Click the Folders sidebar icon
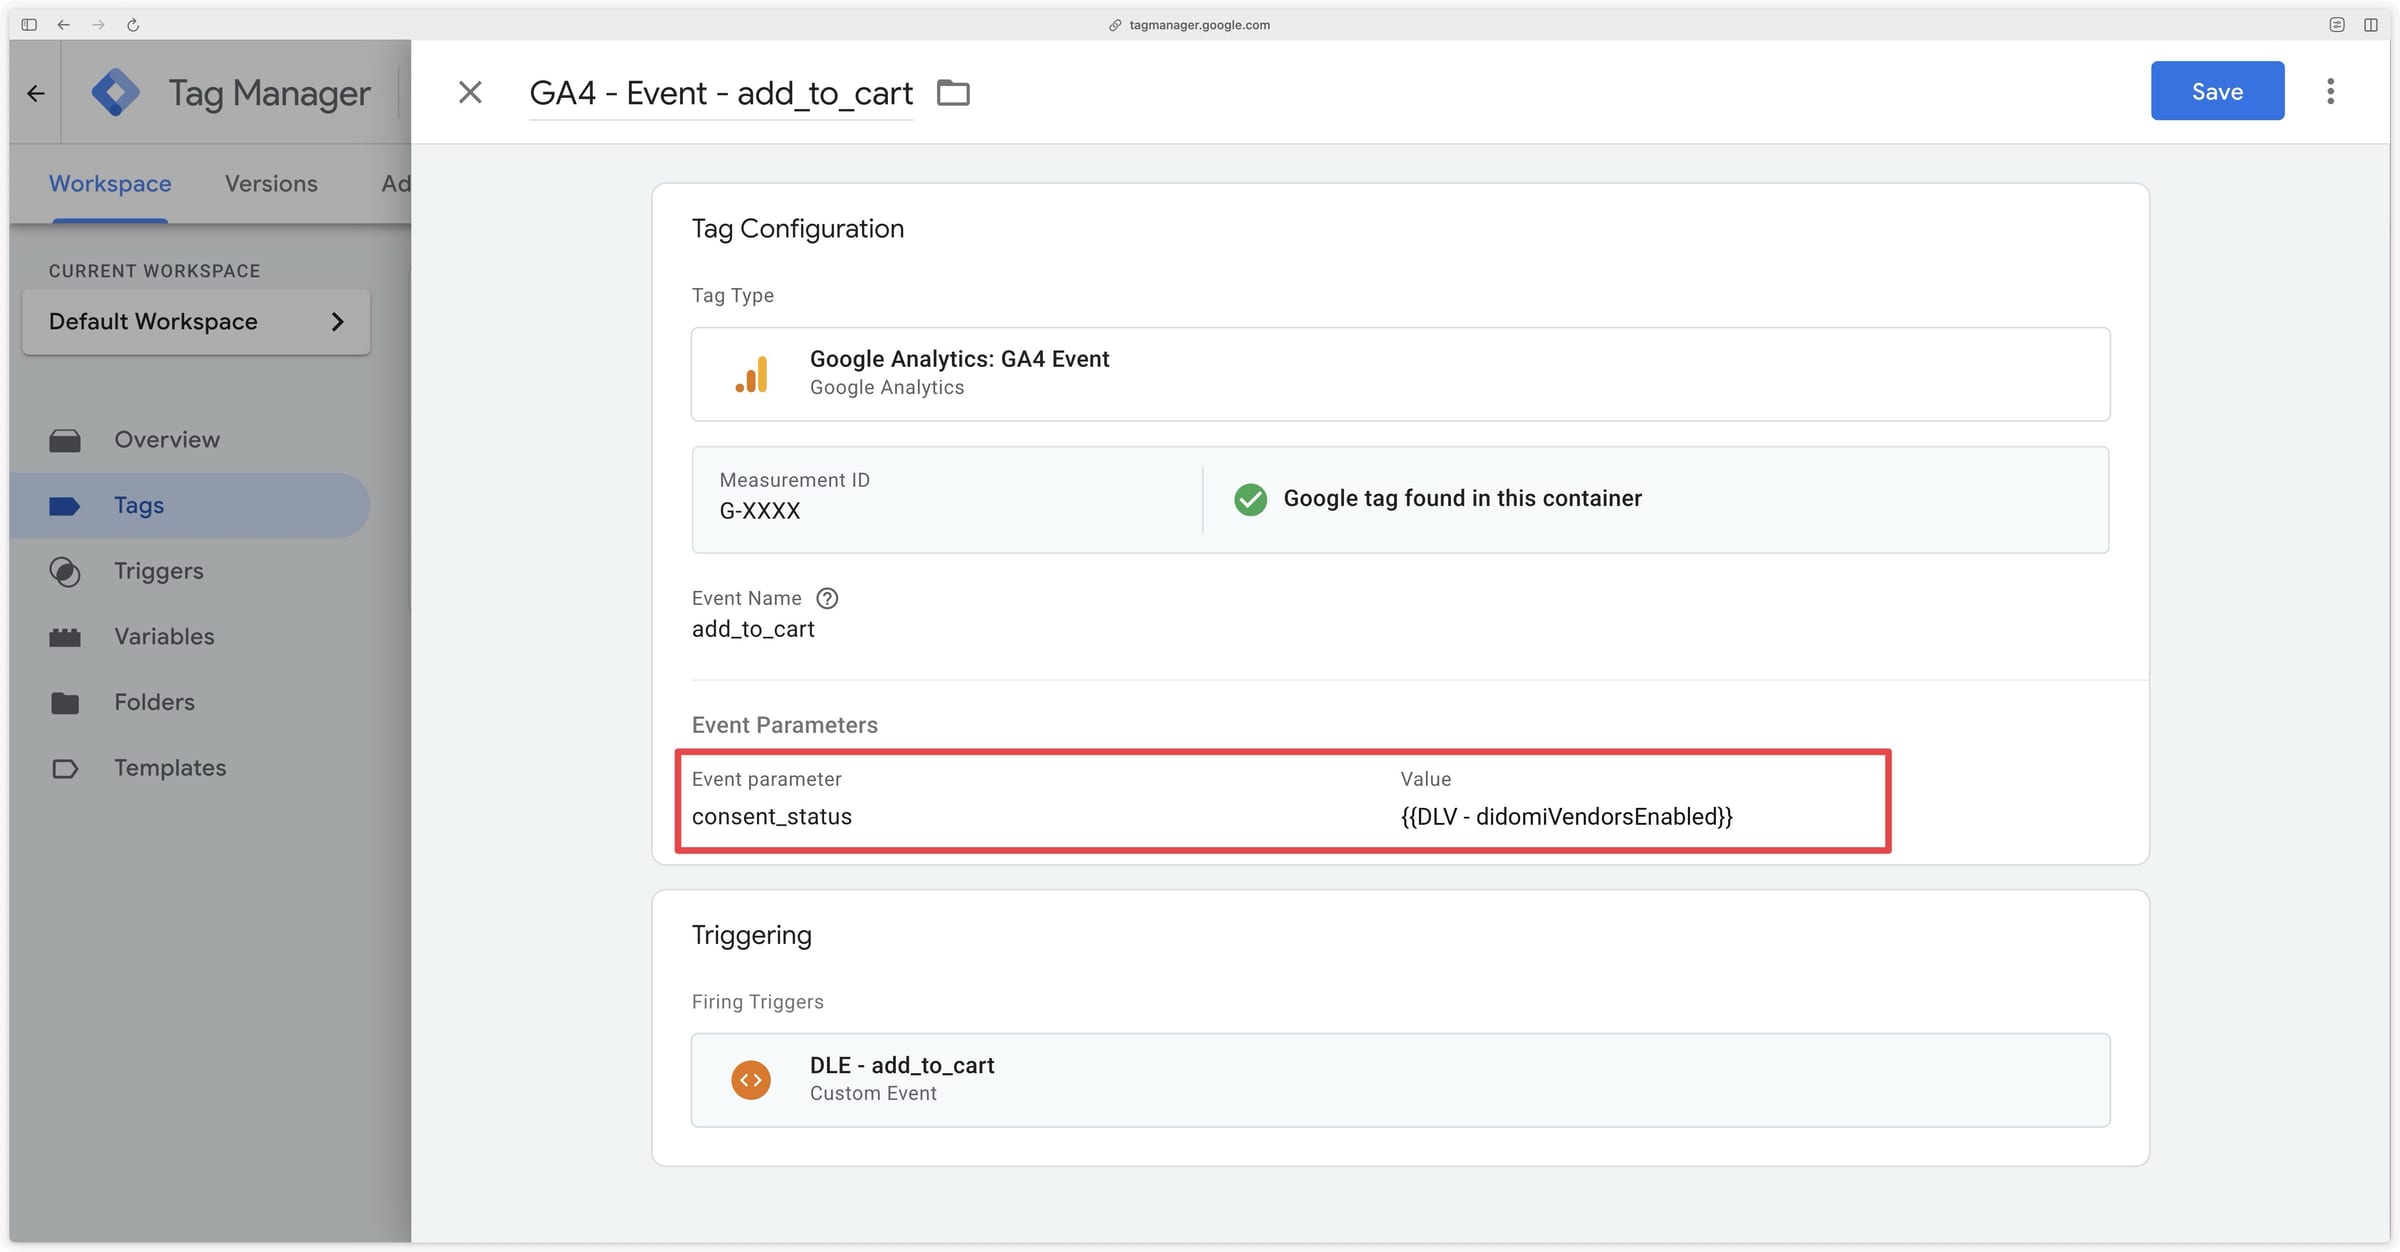The height and width of the screenshot is (1252, 2400). [x=65, y=702]
